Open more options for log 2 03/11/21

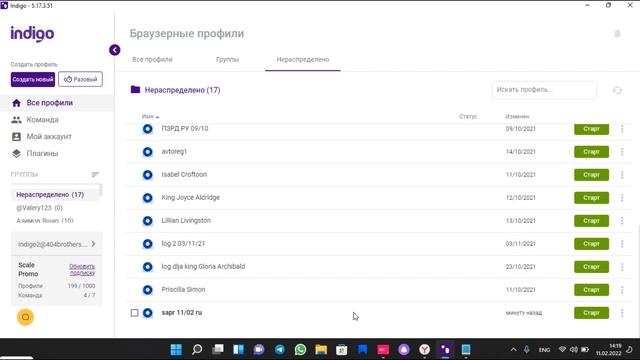click(x=622, y=244)
